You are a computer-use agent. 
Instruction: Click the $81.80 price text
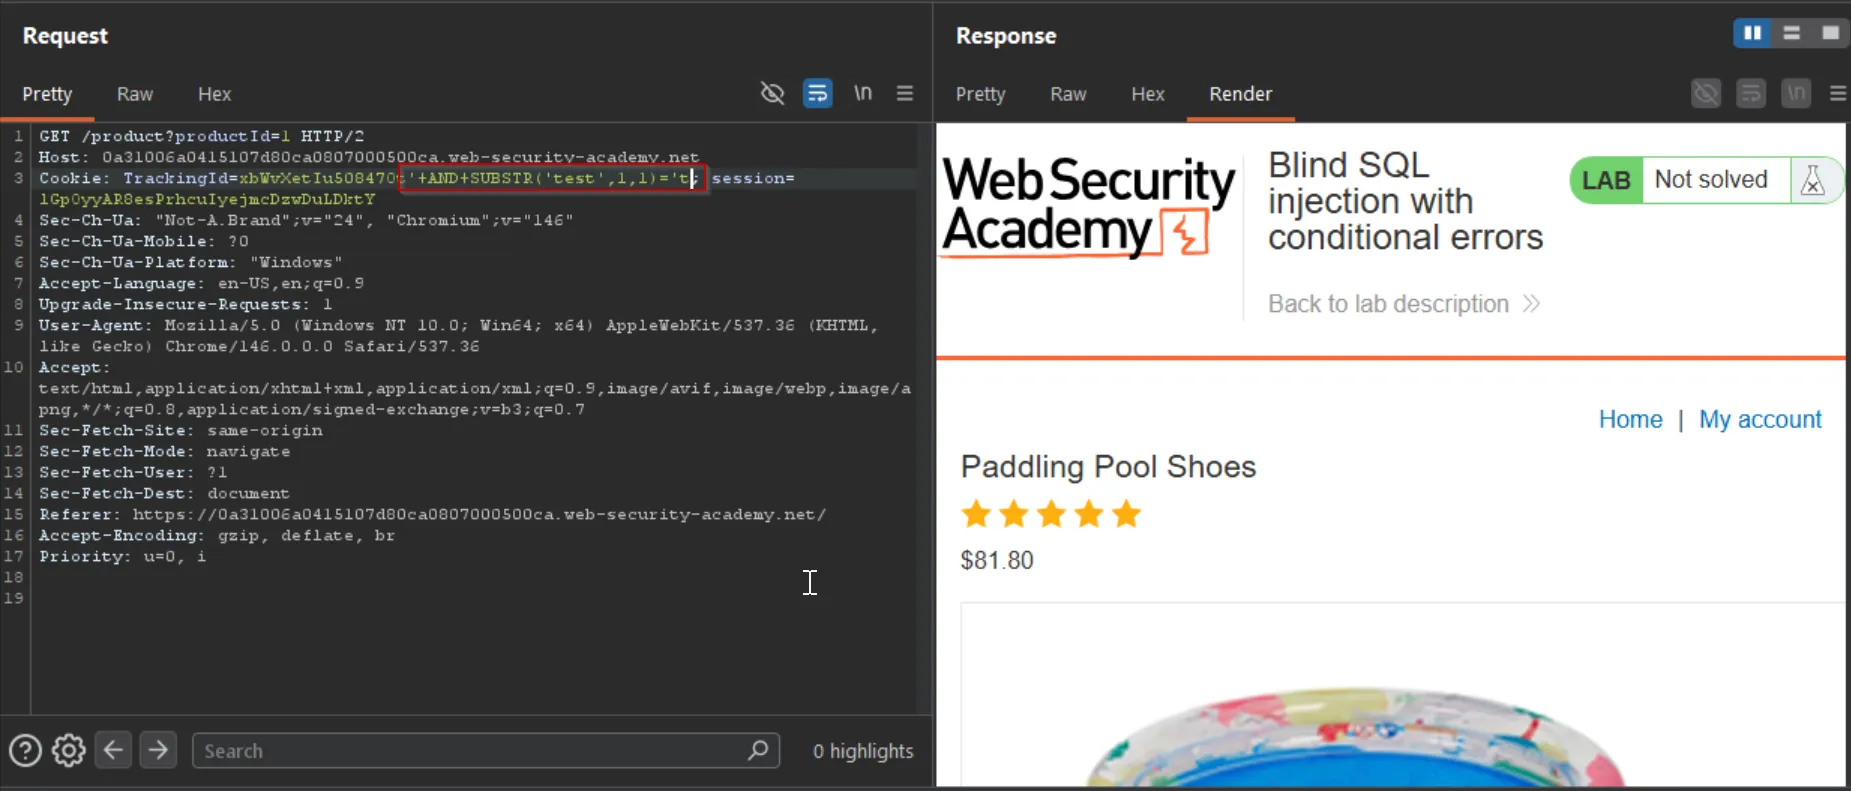pos(997,560)
